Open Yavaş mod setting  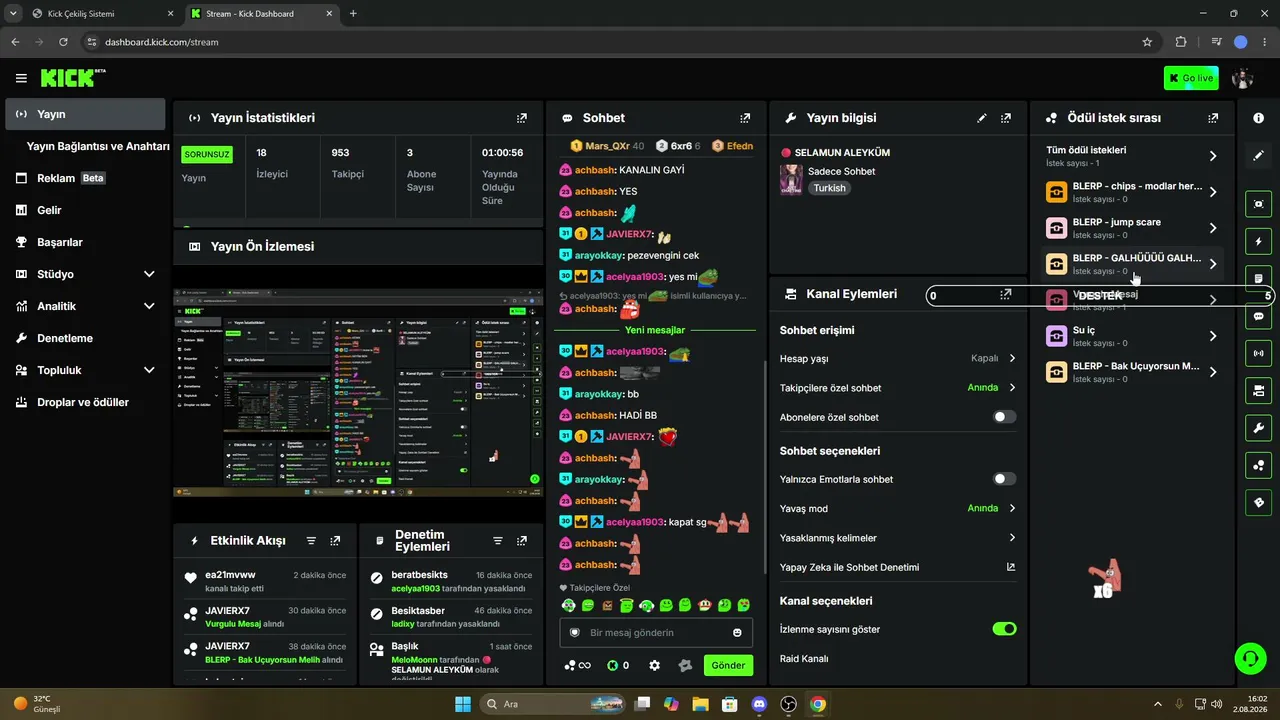(898, 508)
